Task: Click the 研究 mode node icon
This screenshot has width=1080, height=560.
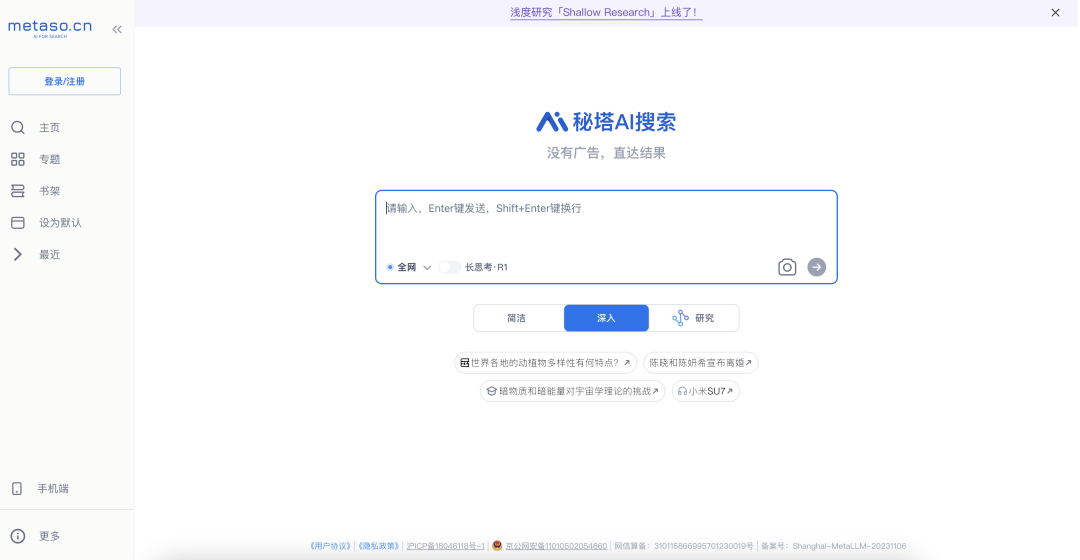Action: click(x=681, y=318)
